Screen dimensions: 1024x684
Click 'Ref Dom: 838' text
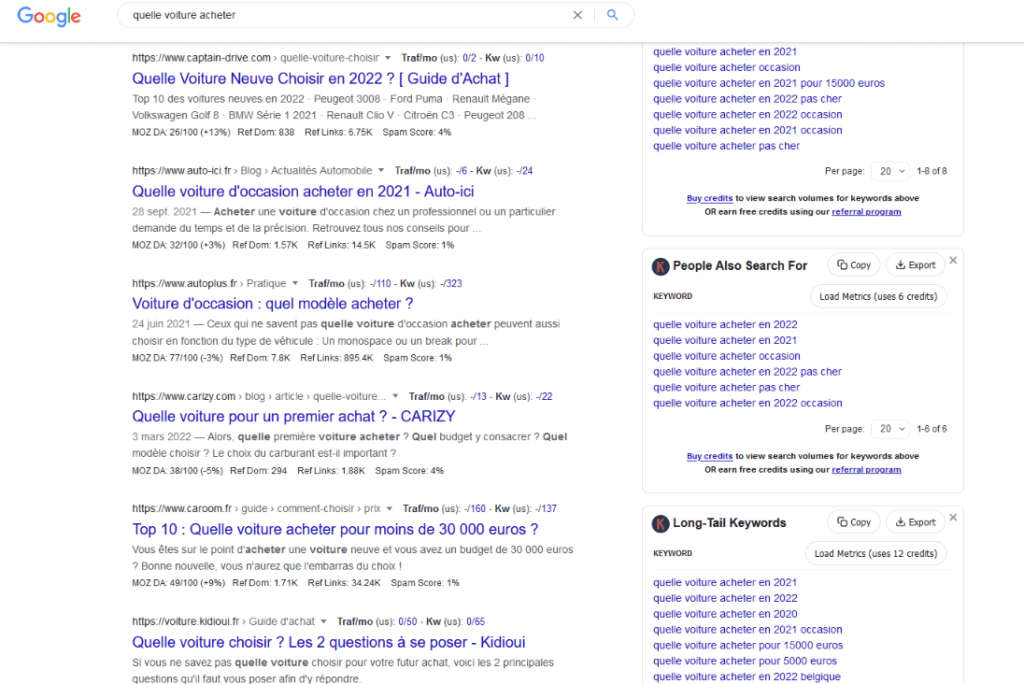click(266, 132)
